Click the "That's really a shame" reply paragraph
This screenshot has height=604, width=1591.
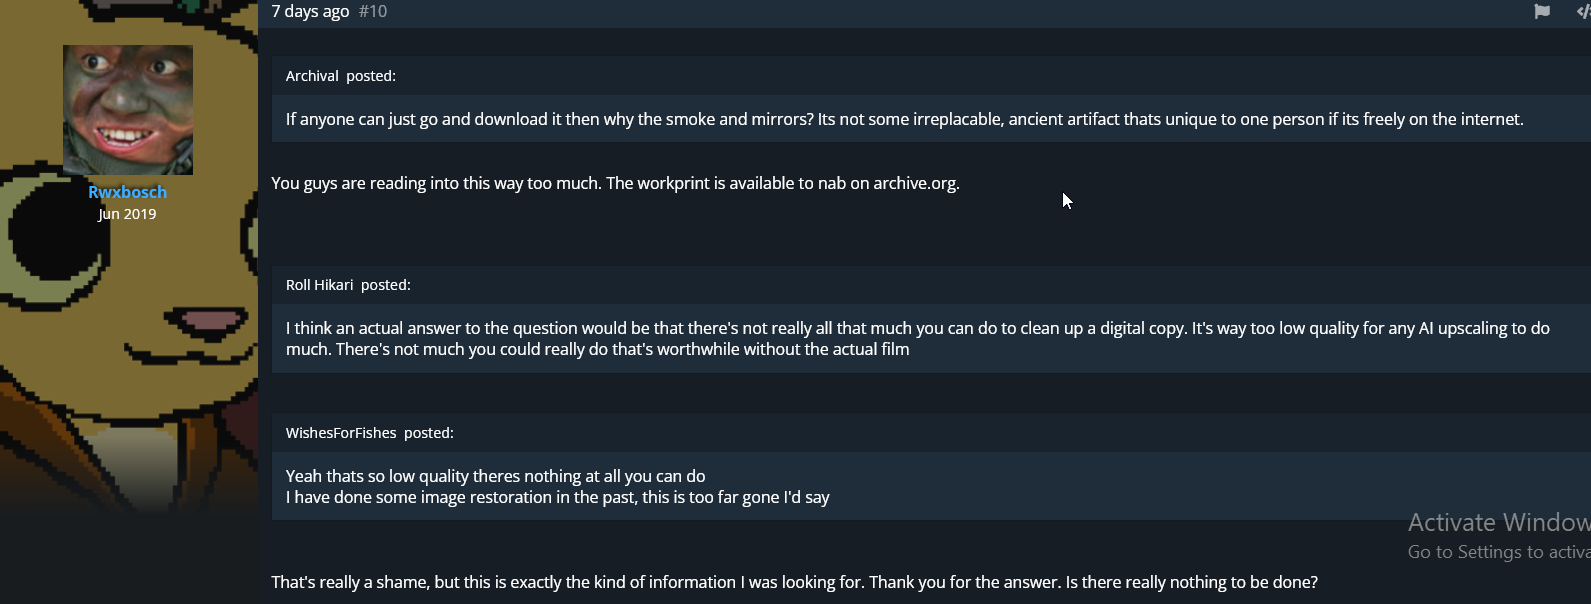[794, 582]
